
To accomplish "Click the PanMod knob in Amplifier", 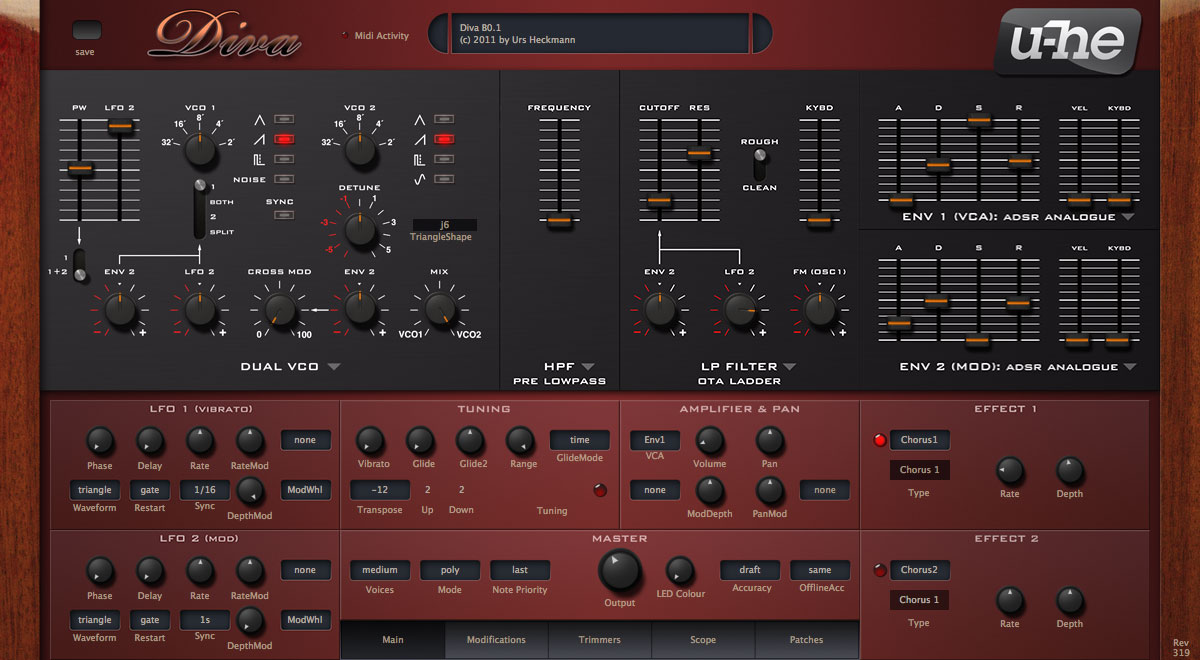I will 769,490.
